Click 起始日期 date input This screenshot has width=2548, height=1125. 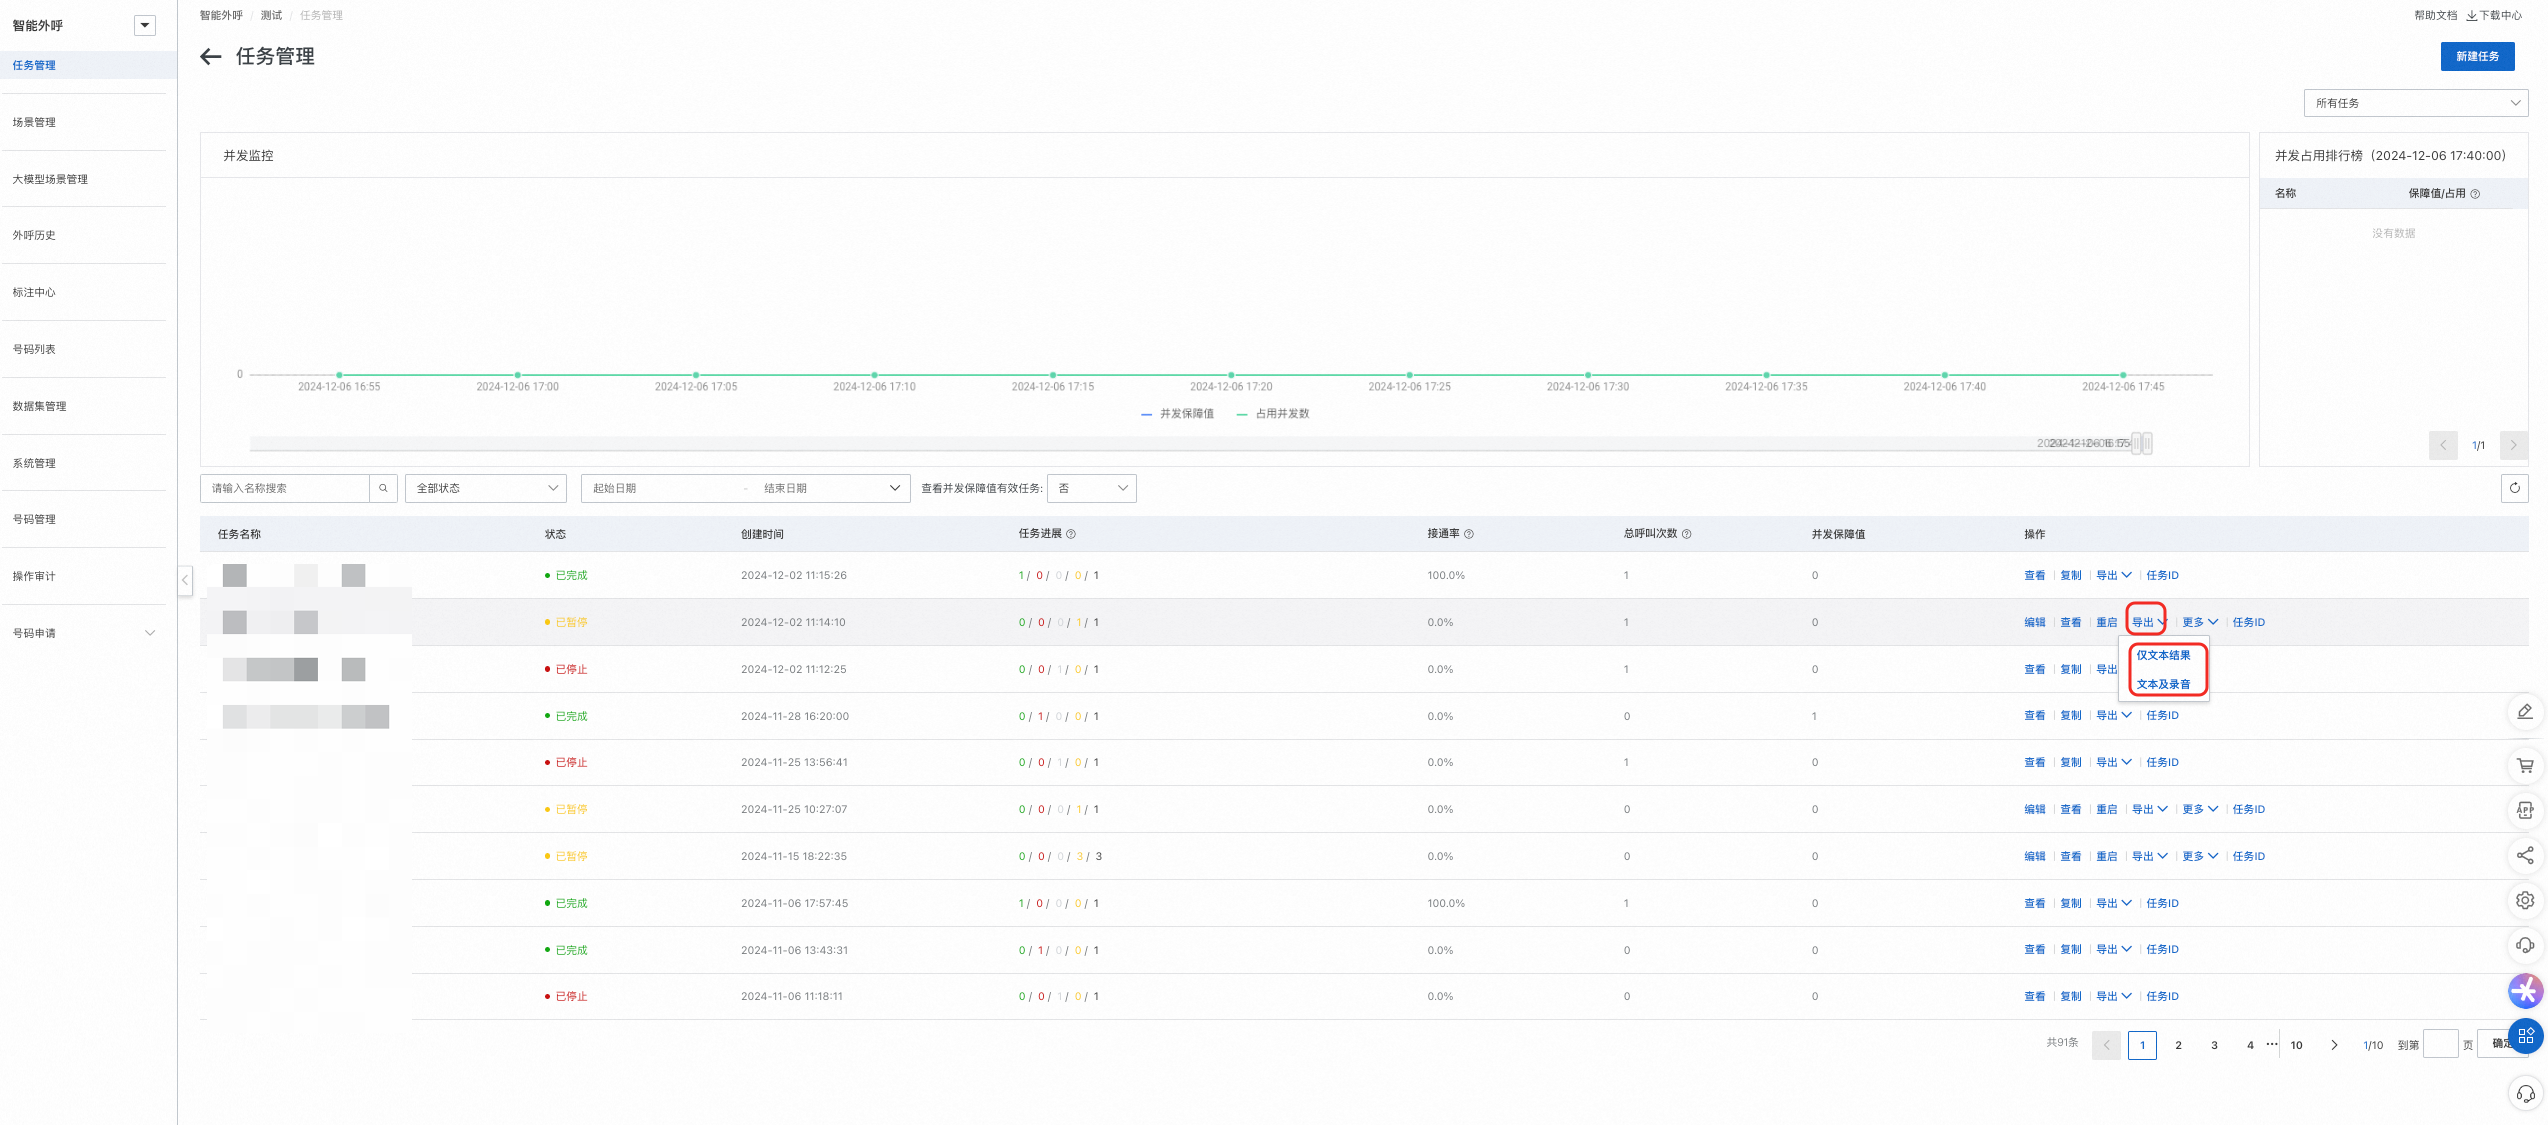click(660, 488)
